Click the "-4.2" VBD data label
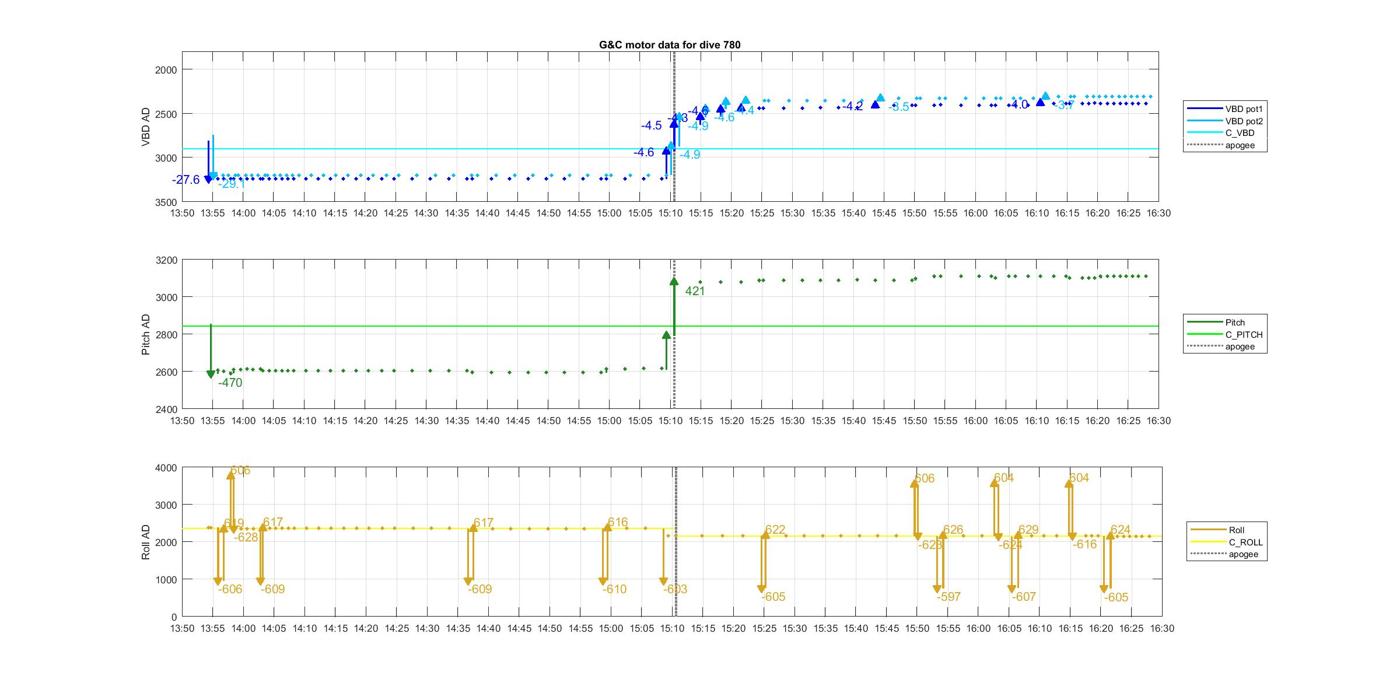 pos(853,106)
